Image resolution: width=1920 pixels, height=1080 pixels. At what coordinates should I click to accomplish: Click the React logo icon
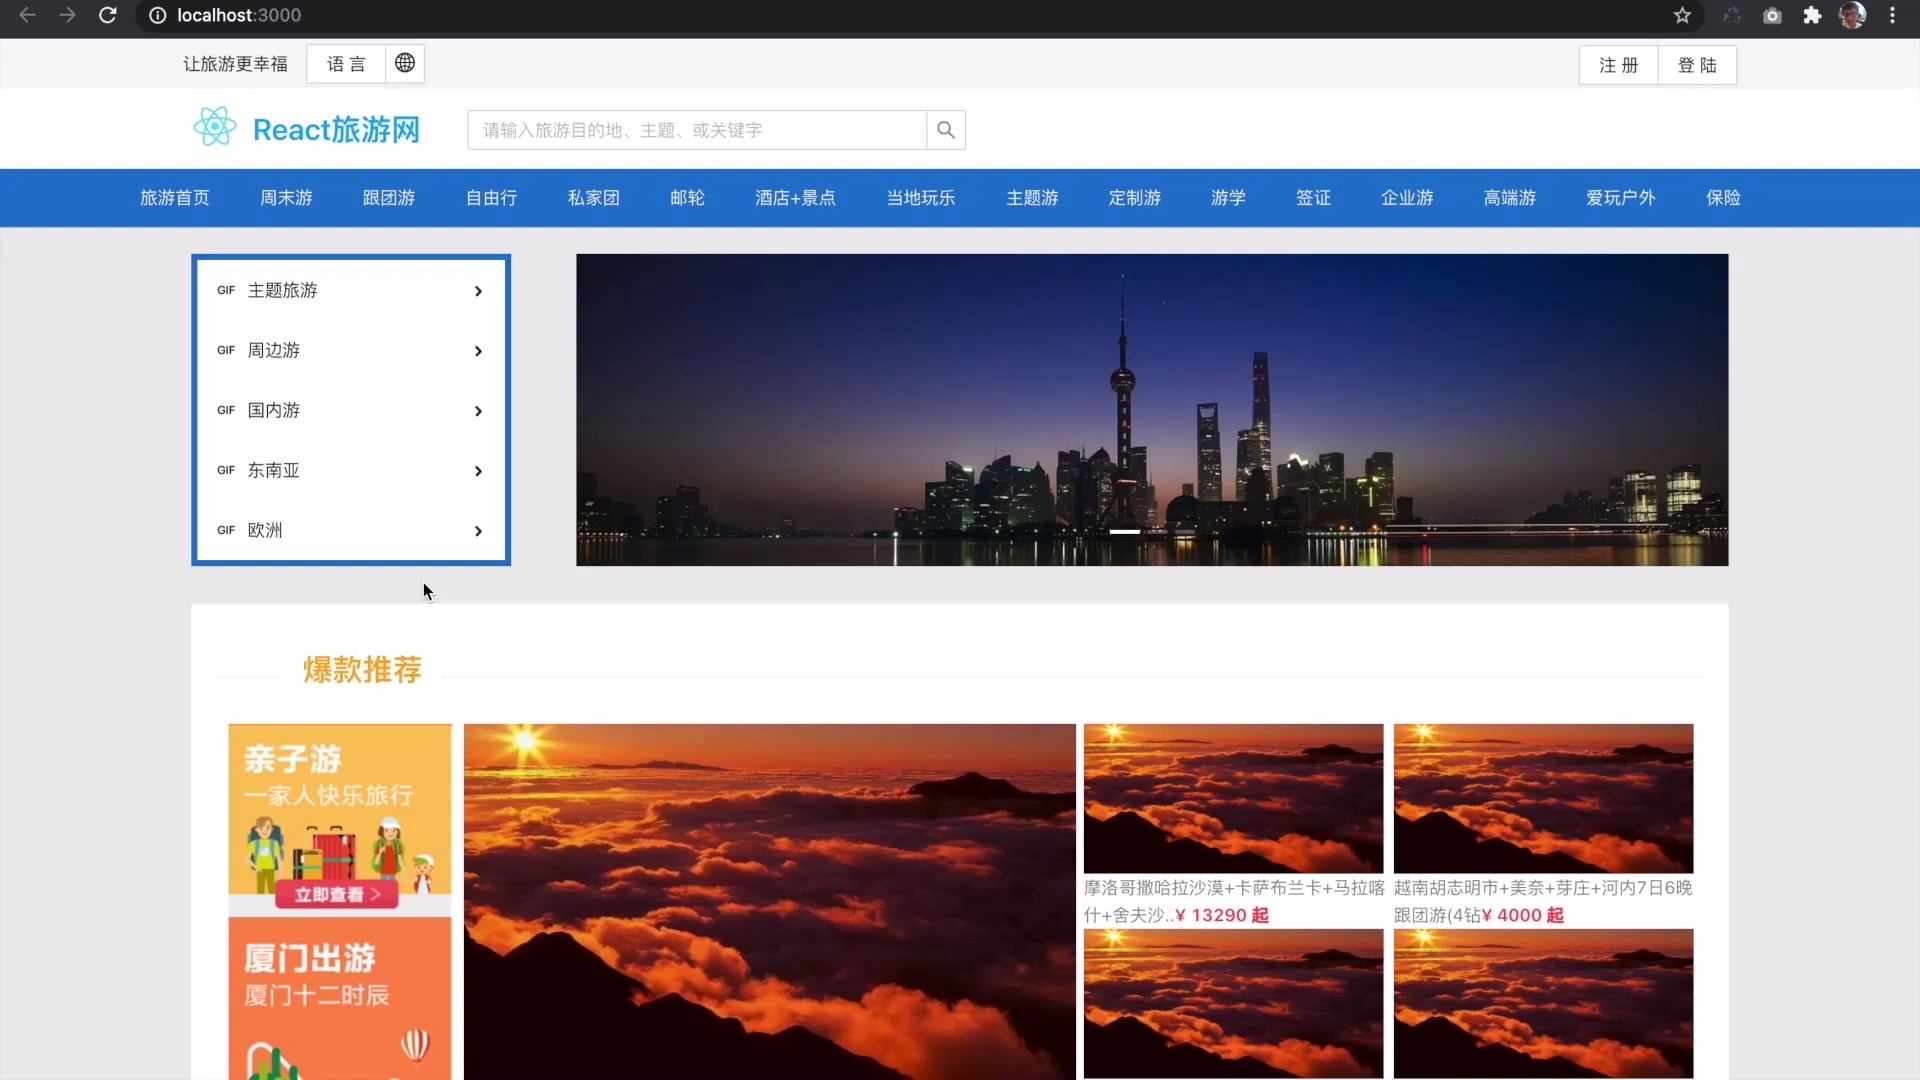(x=214, y=127)
